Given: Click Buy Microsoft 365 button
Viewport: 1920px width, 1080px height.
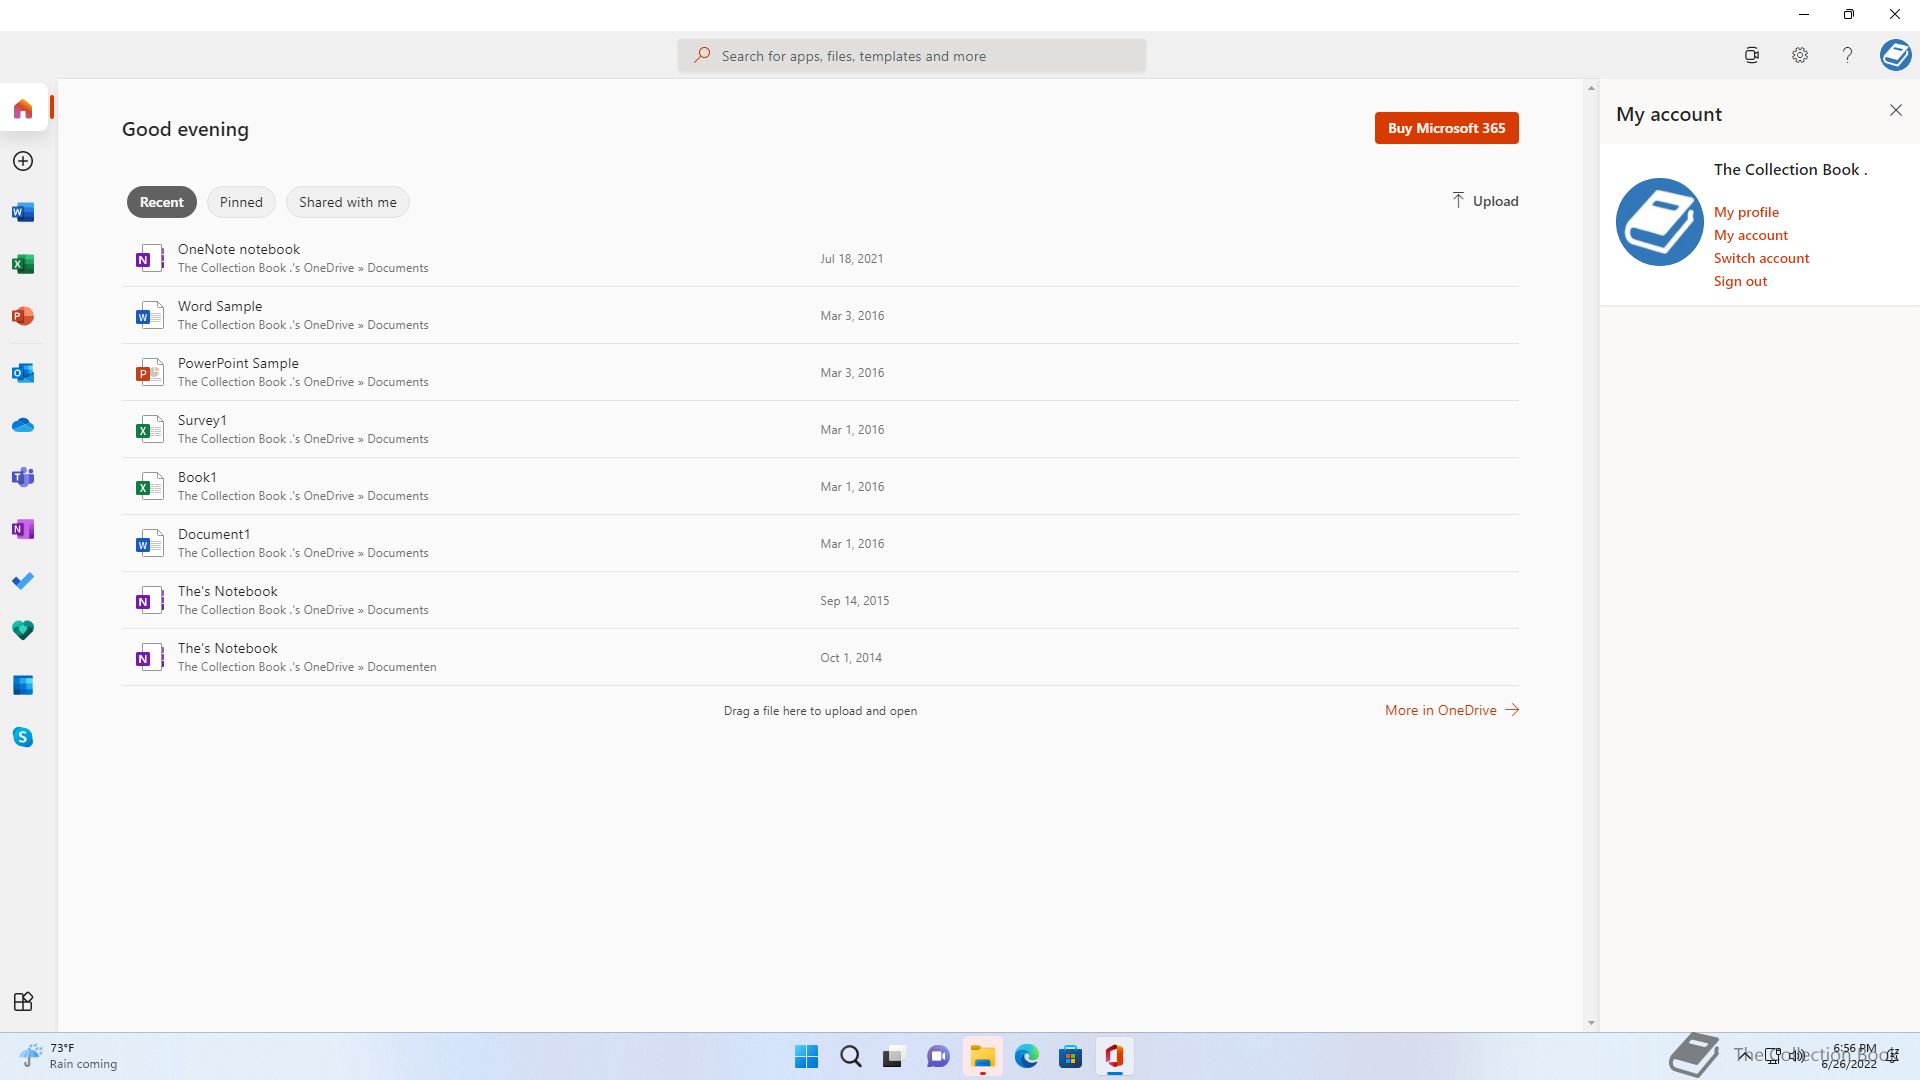Looking at the screenshot, I should point(1446,128).
